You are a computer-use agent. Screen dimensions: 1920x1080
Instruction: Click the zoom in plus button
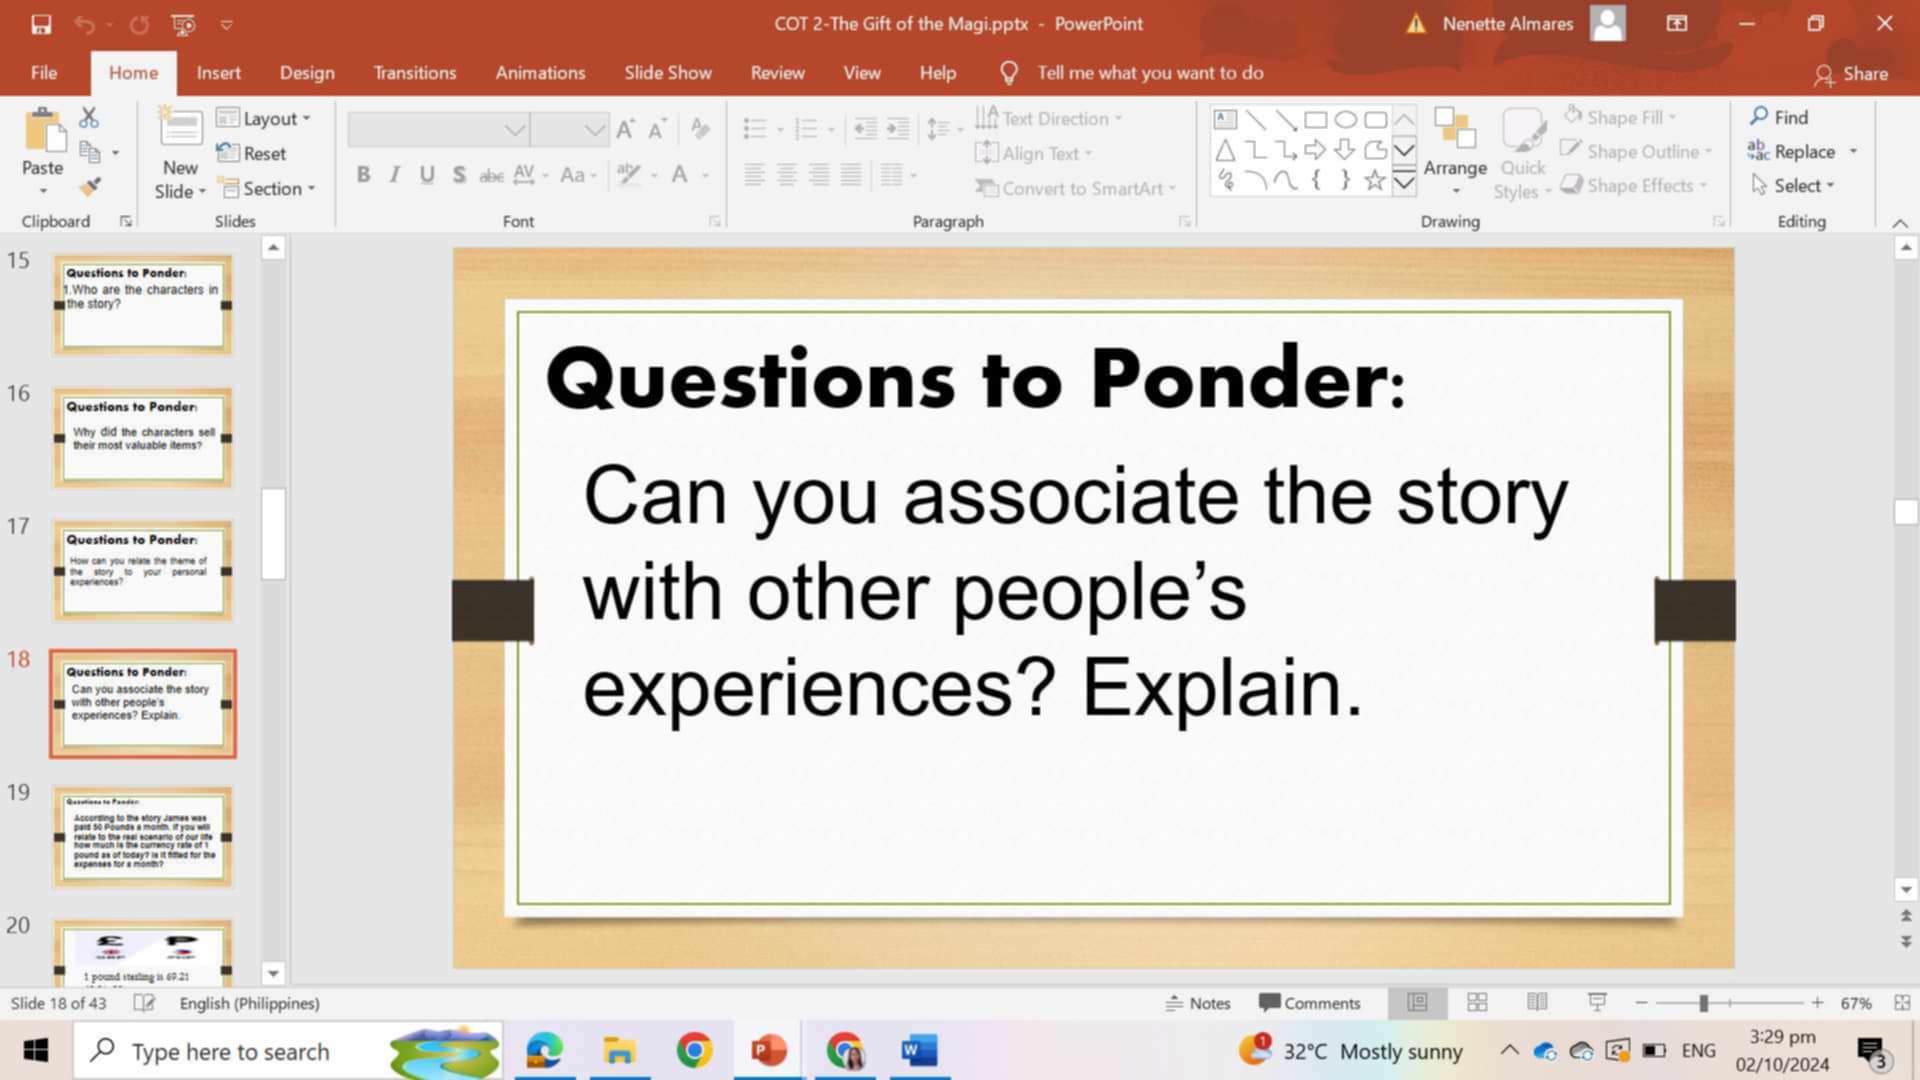tap(1817, 1003)
